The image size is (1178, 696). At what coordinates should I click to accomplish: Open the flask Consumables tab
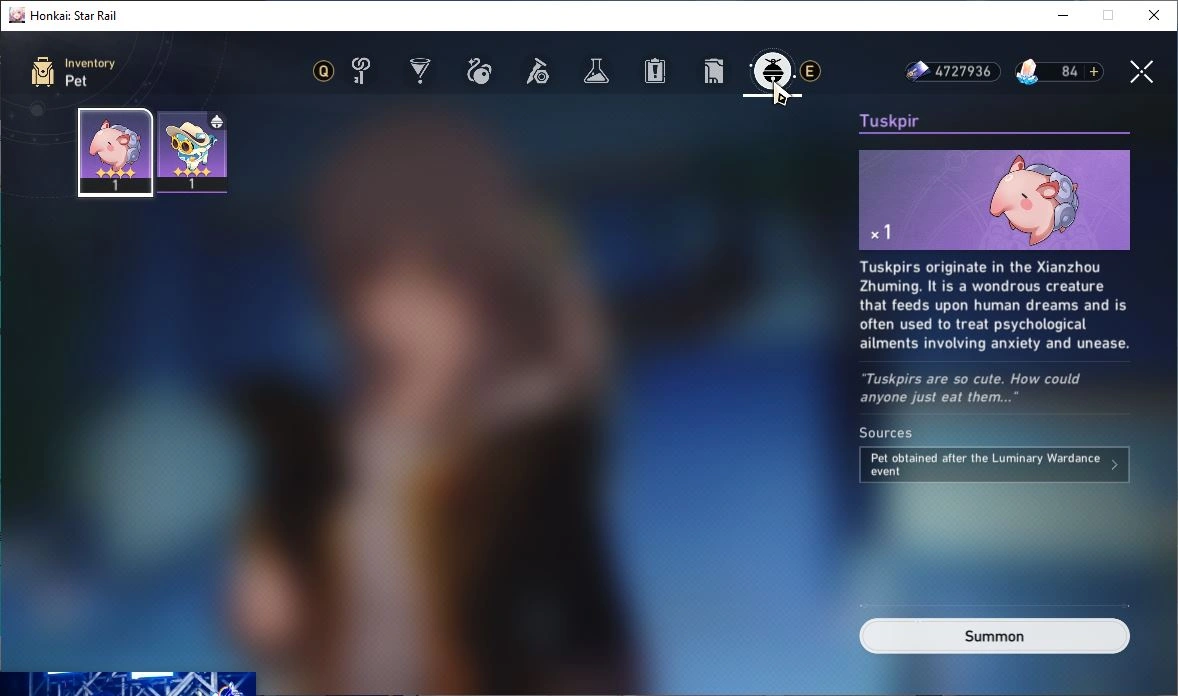596,71
